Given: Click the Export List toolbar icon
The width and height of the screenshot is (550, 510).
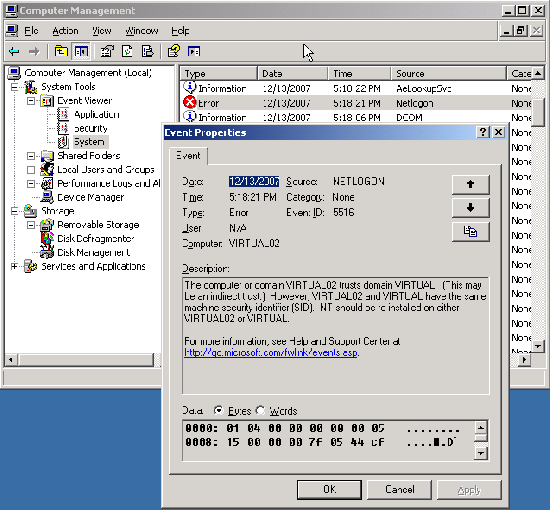Looking at the screenshot, I should (148, 52).
